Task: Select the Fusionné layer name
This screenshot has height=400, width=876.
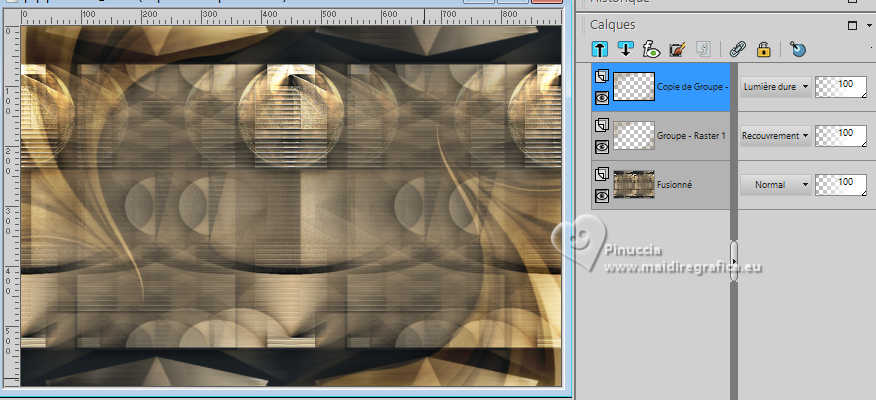Action: 674,184
